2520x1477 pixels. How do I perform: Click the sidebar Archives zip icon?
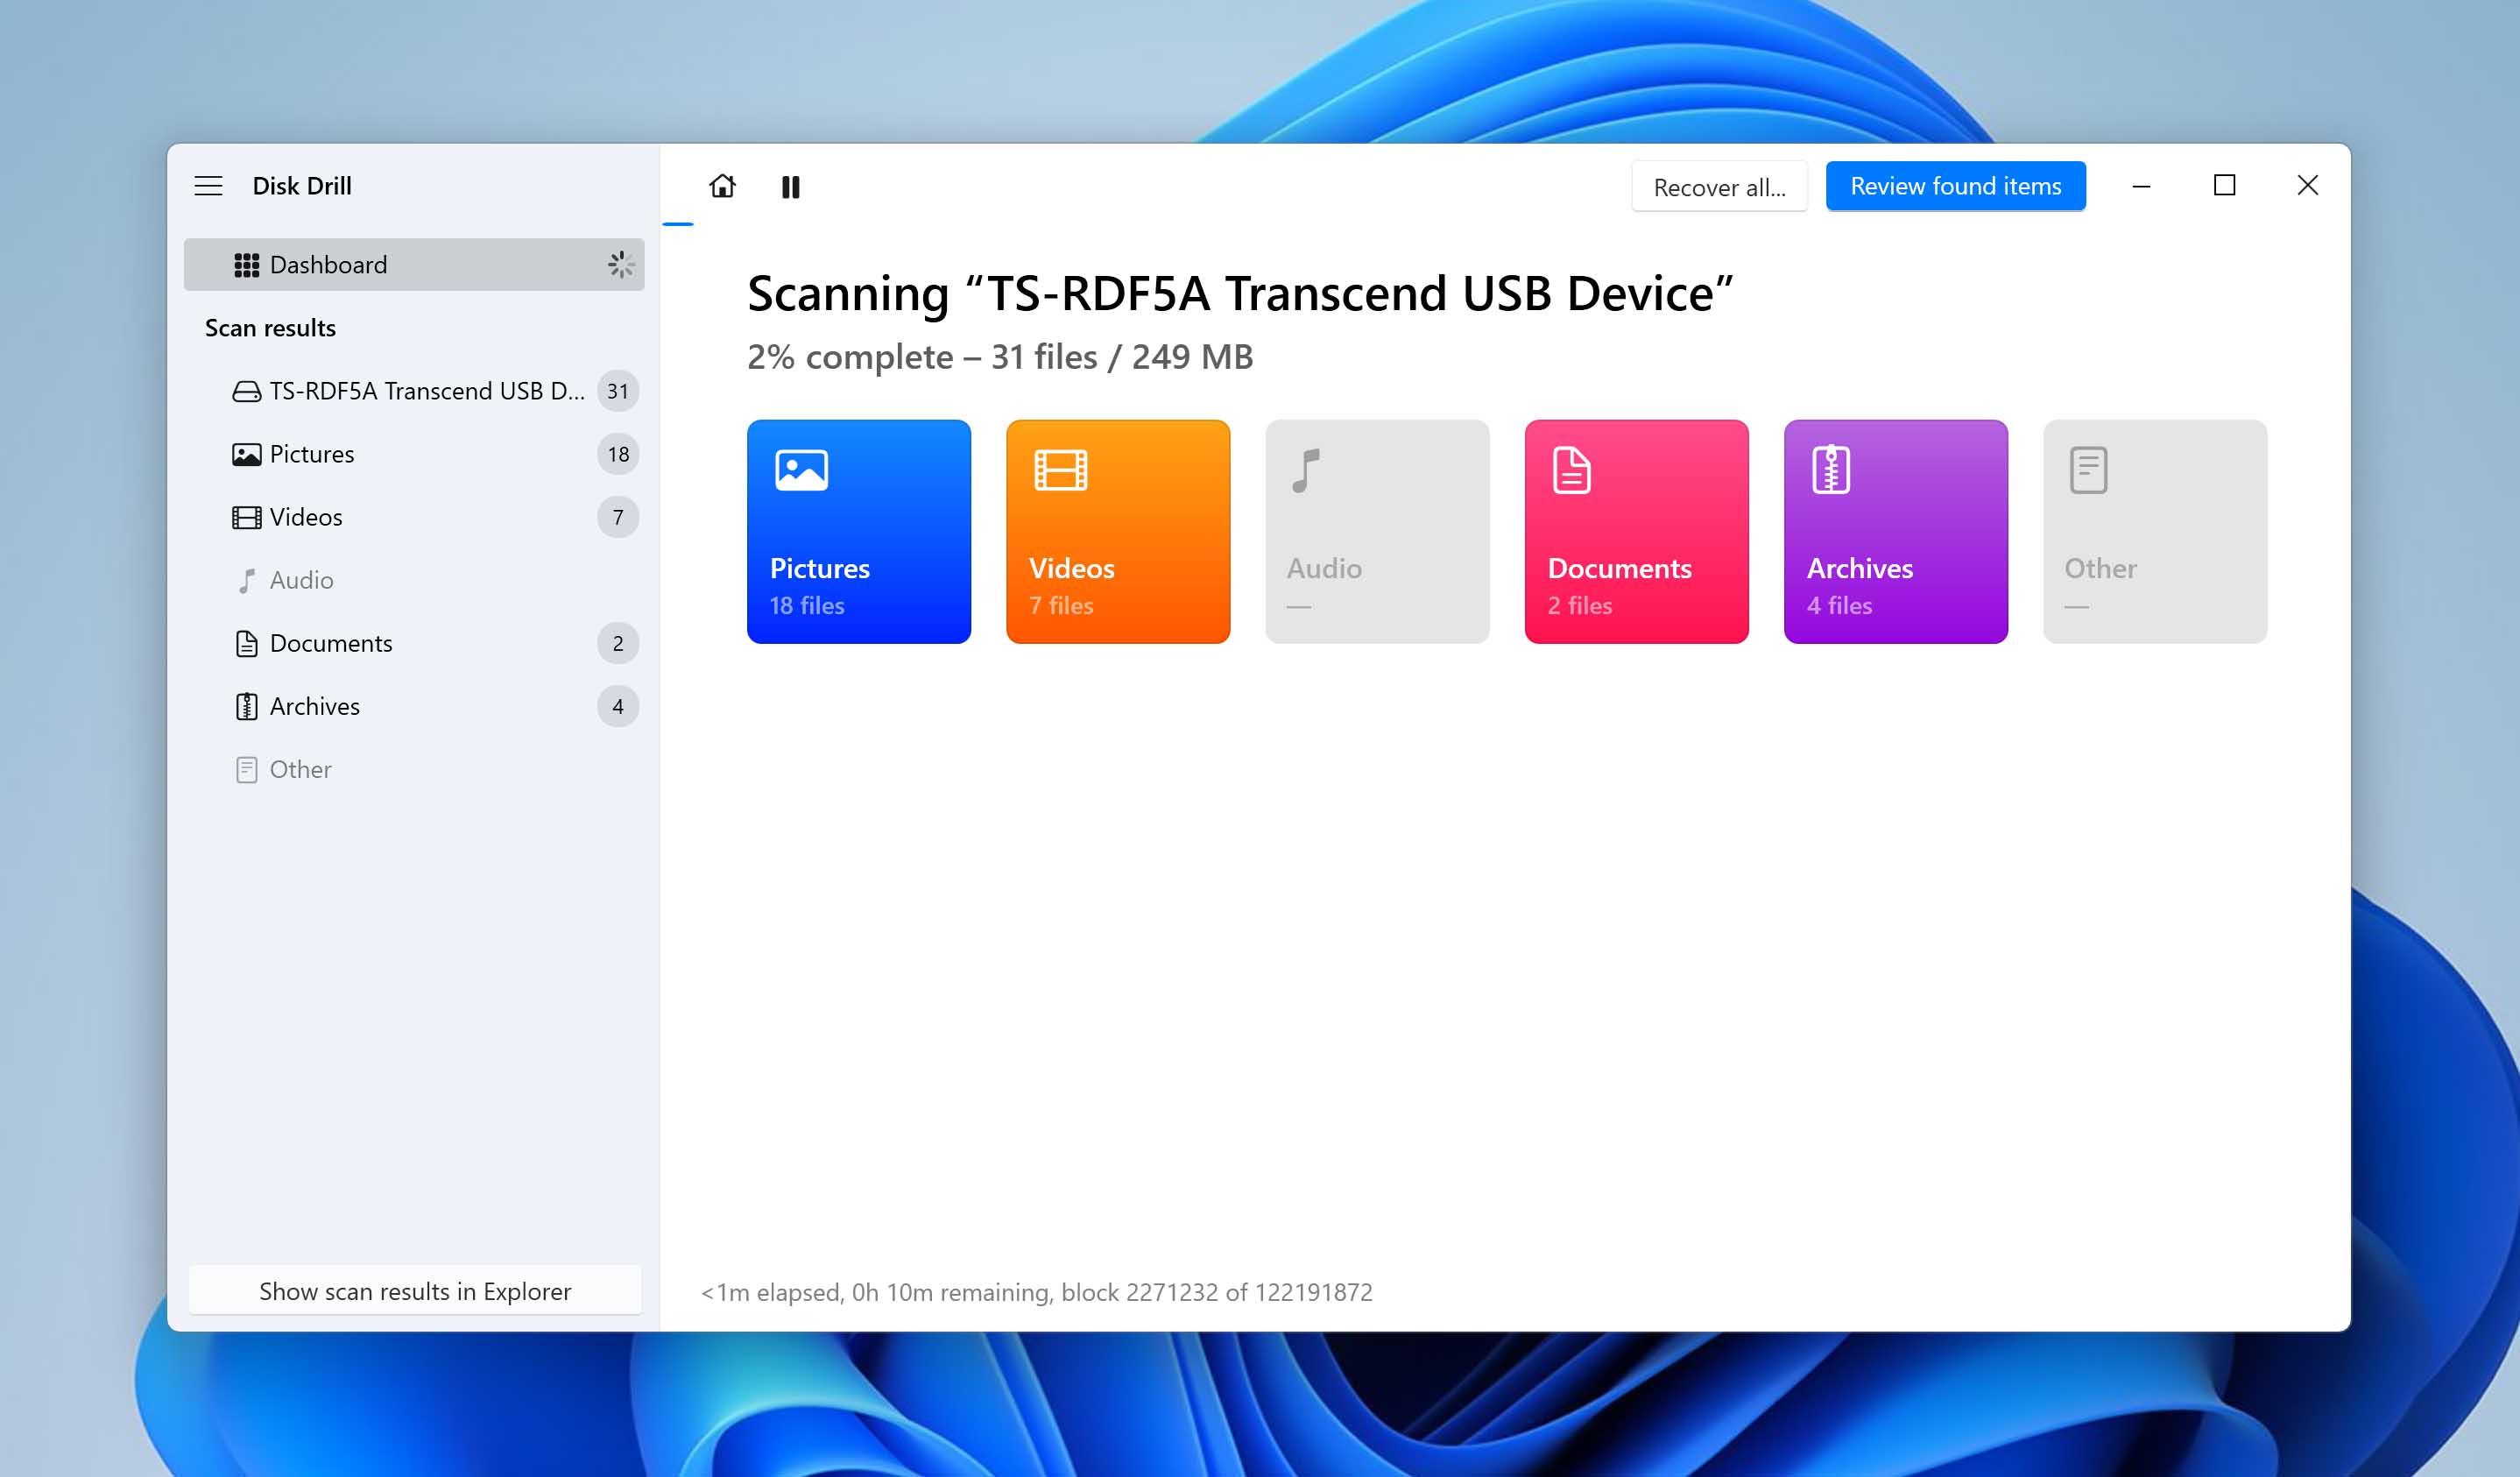[246, 706]
